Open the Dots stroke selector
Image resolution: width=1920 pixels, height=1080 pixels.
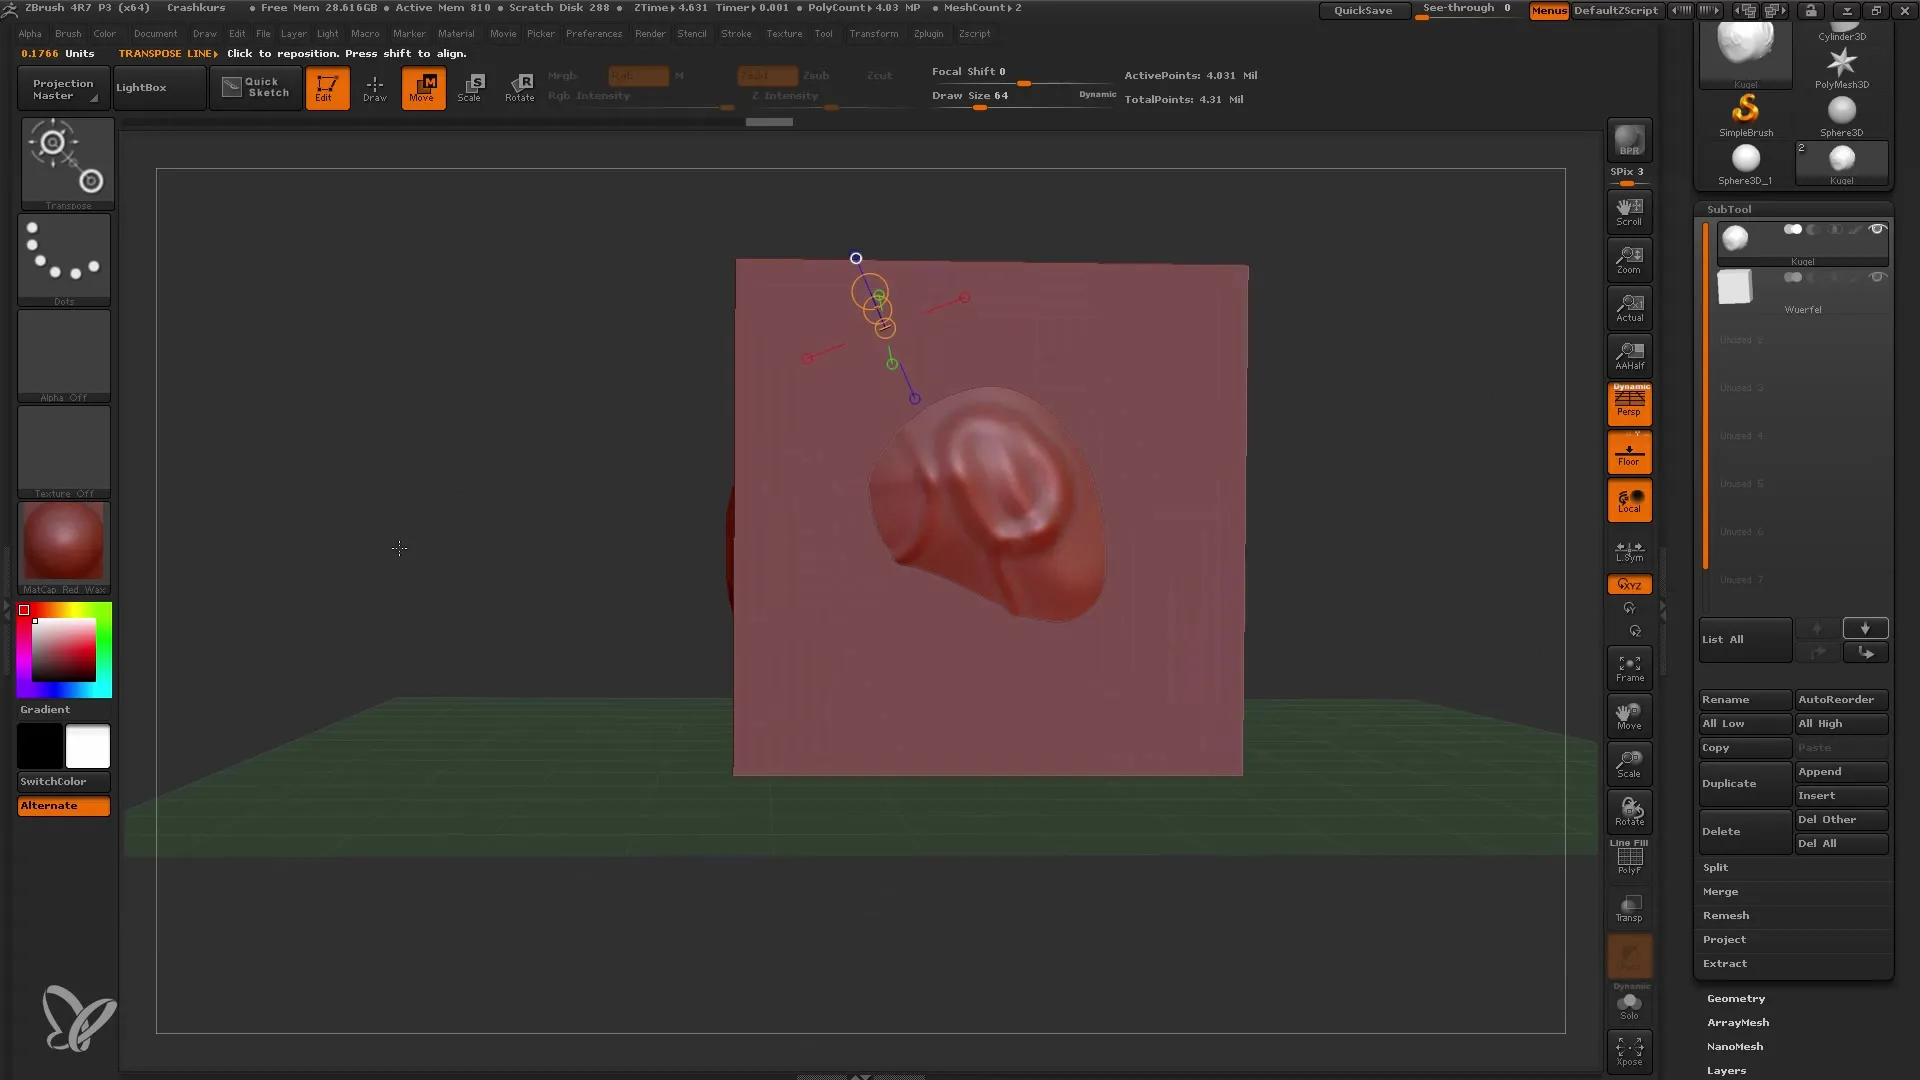tap(64, 259)
